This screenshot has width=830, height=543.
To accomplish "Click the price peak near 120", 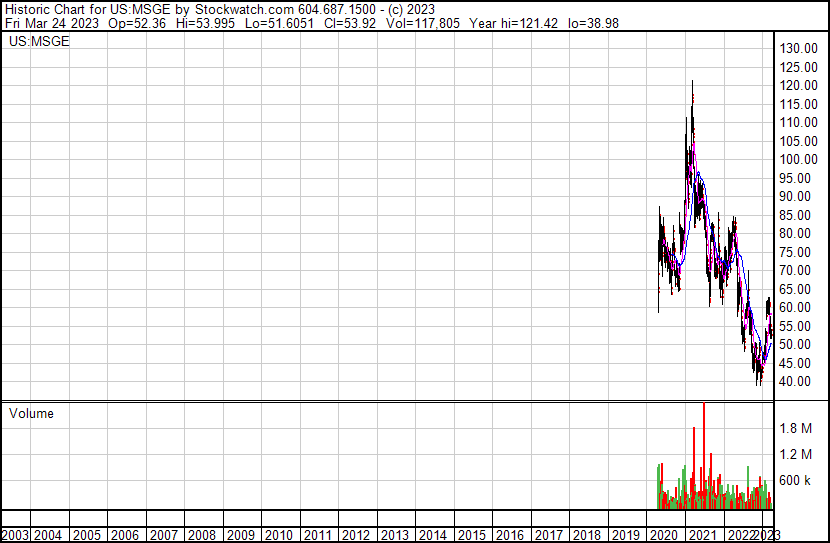I will point(691,82).
